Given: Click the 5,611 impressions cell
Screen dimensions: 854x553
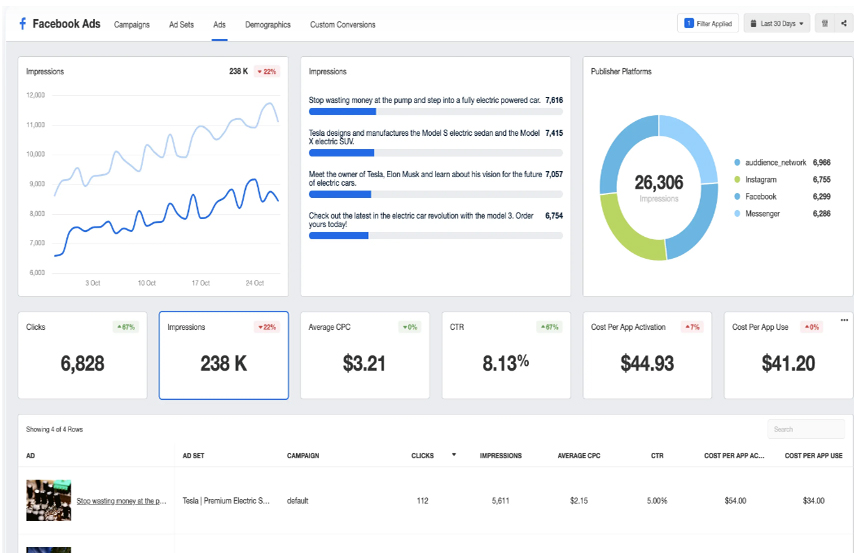Looking at the screenshot, I should [501, 501].
